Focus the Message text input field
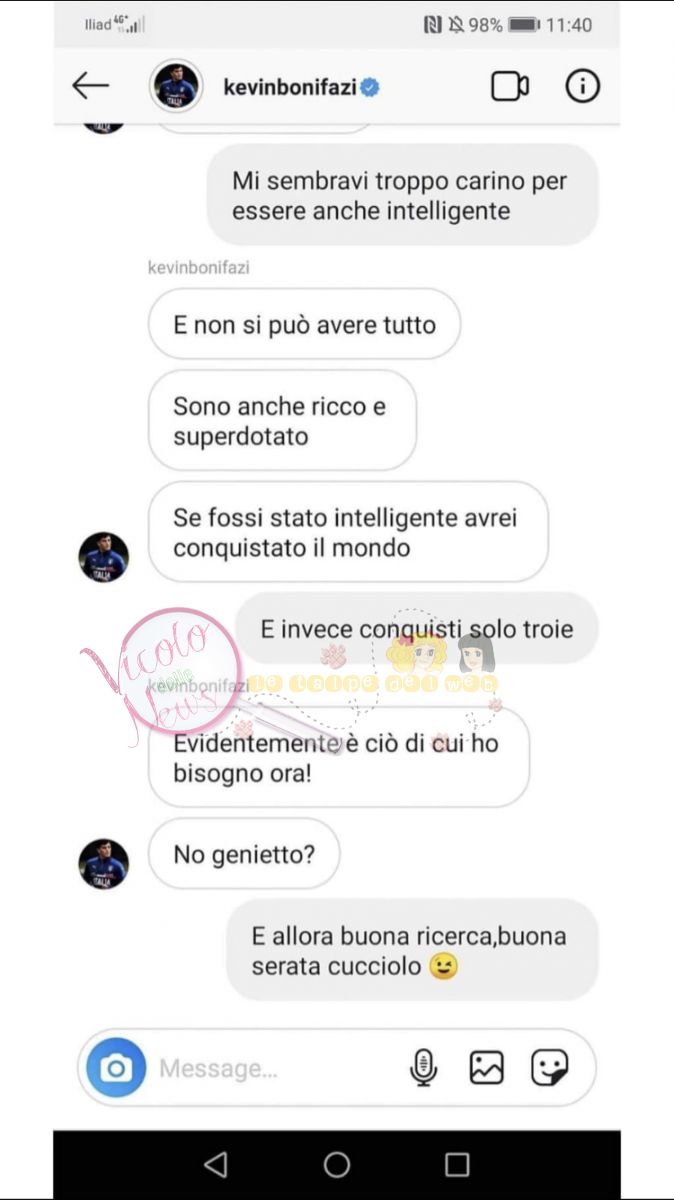This screenshot has height=1200, width=674. click(x=280, y=1069)
